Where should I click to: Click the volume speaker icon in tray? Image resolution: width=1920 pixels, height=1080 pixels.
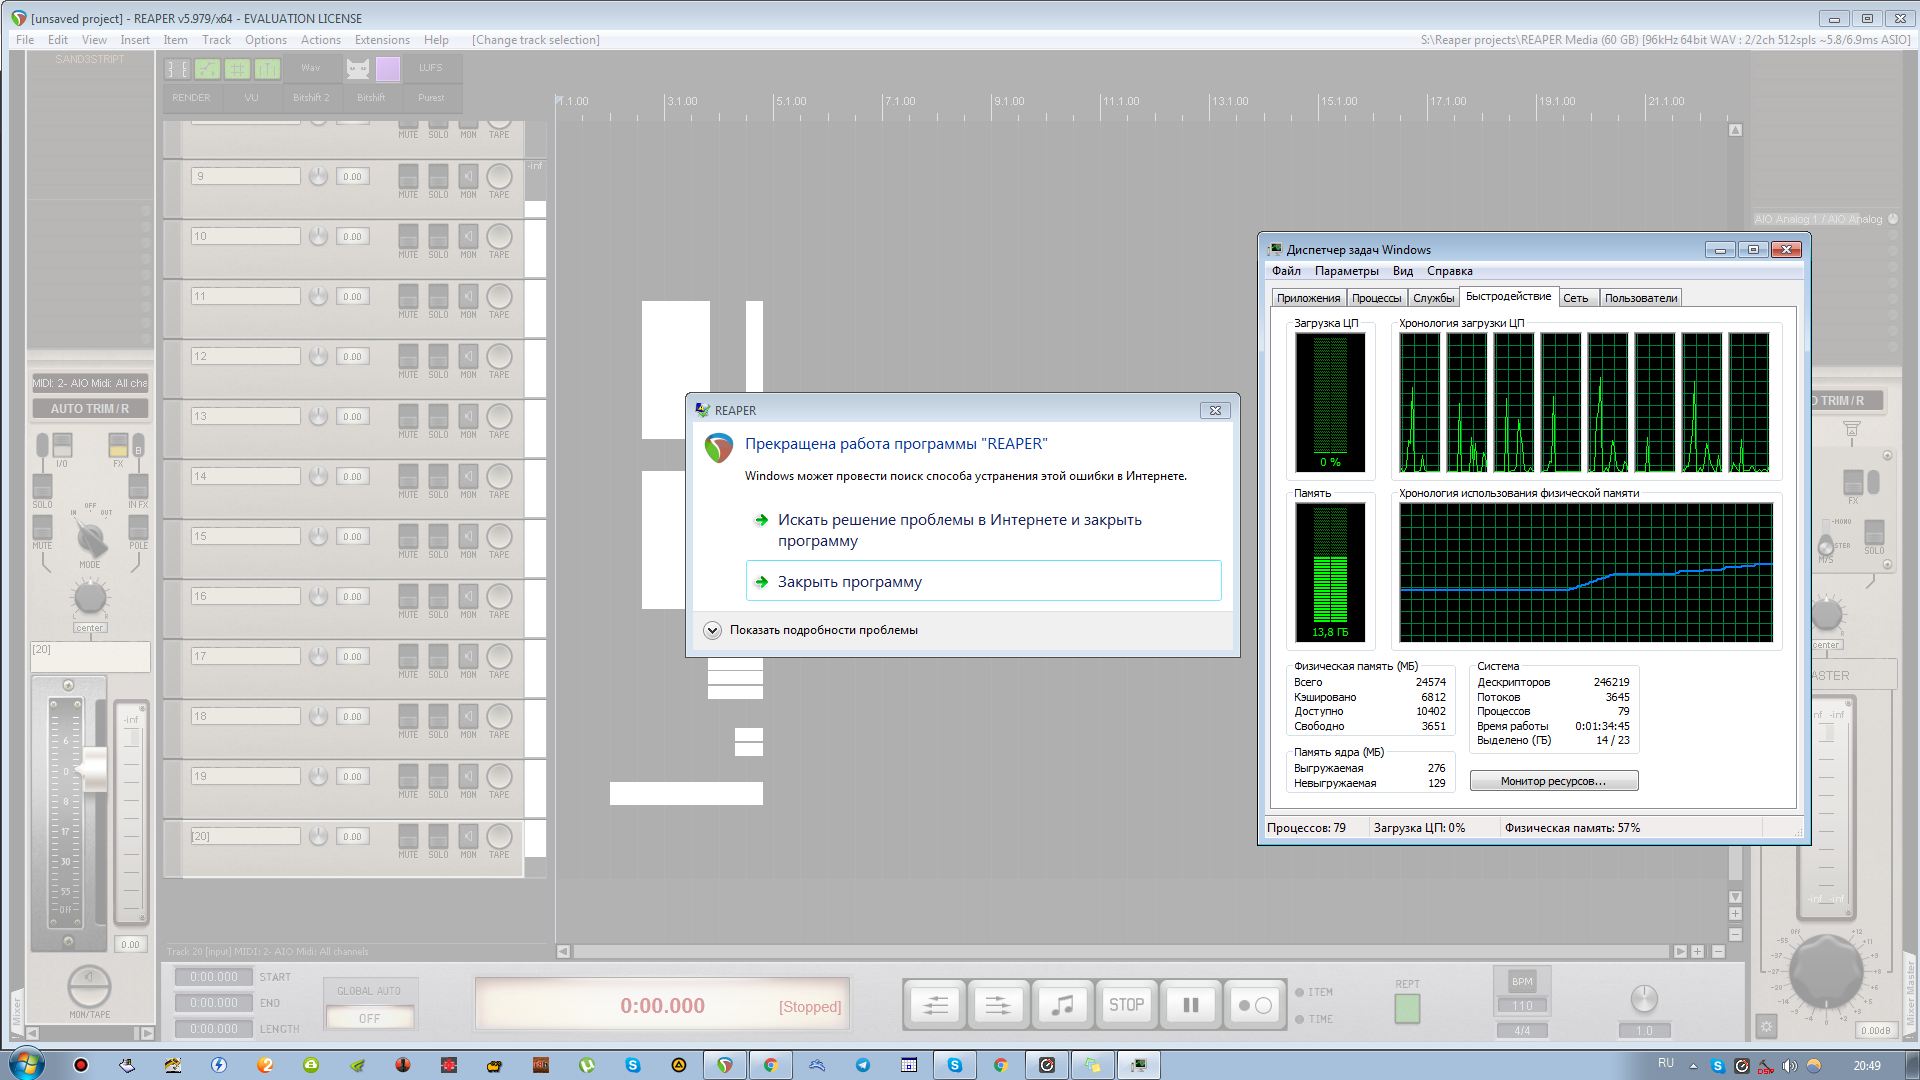point(1790,1066)
